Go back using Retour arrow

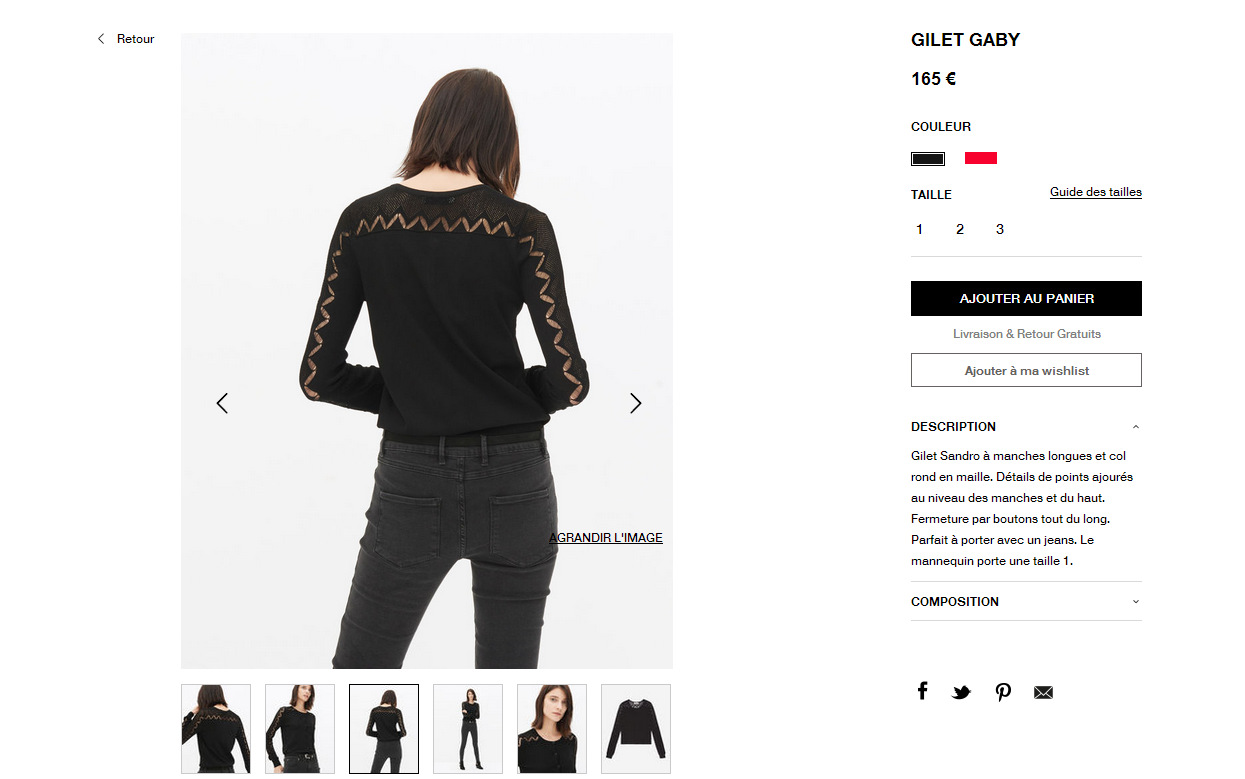pos(125,39)
